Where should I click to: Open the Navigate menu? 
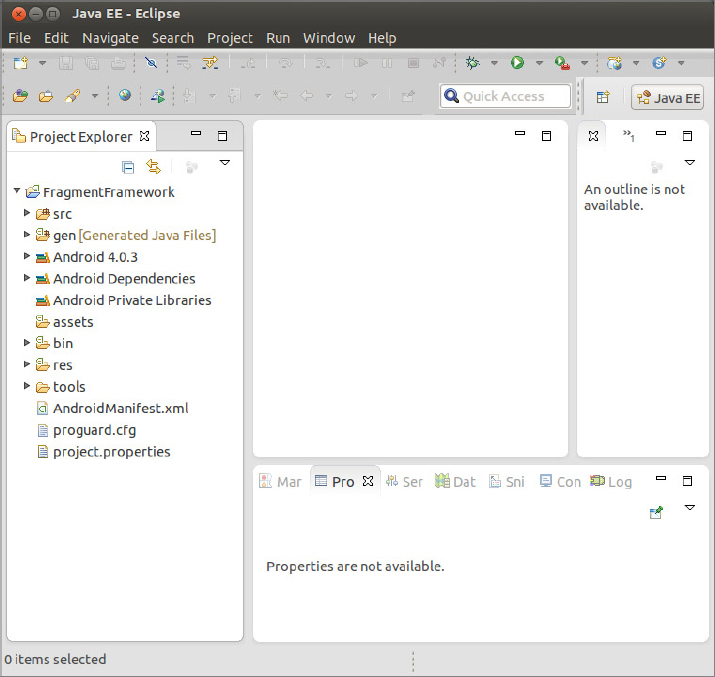coord(110,38)
